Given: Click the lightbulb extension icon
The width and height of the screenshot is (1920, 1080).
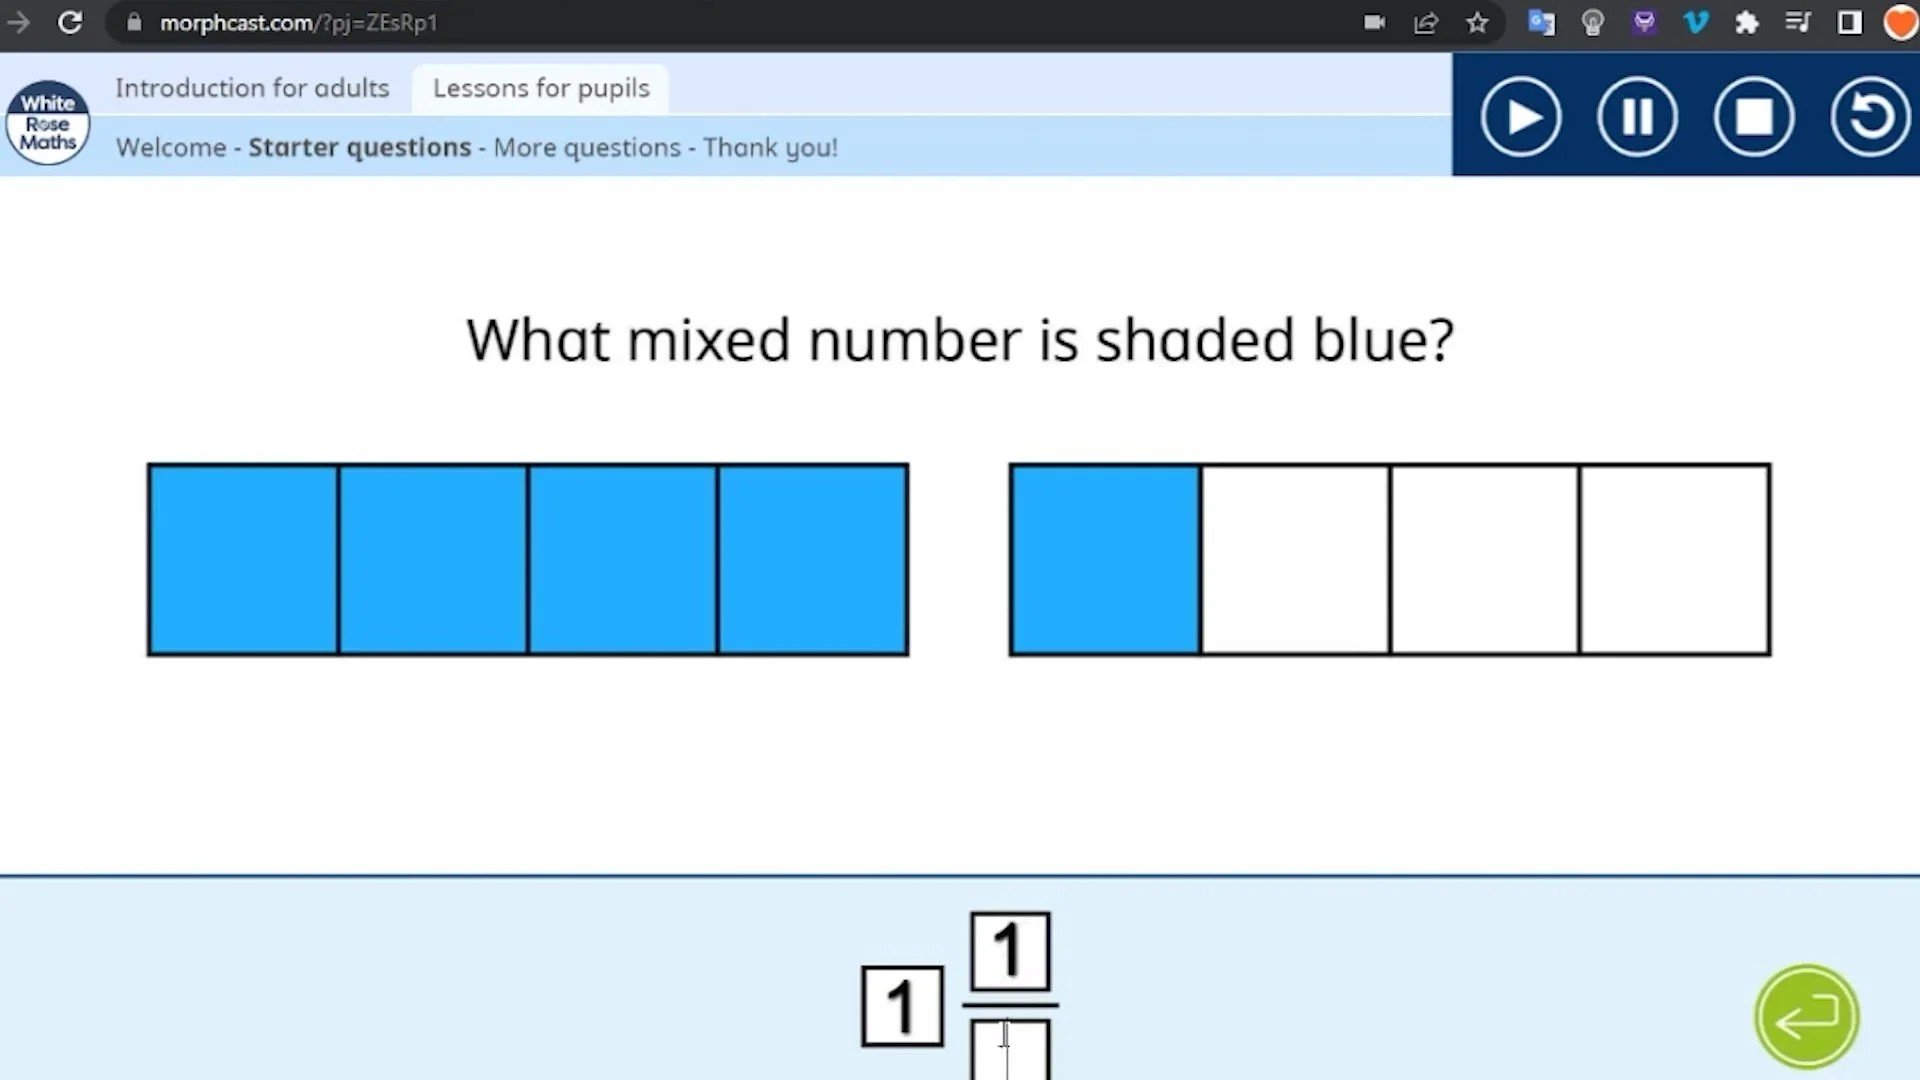Looking at the screenshot, I should coord(1593,22).
